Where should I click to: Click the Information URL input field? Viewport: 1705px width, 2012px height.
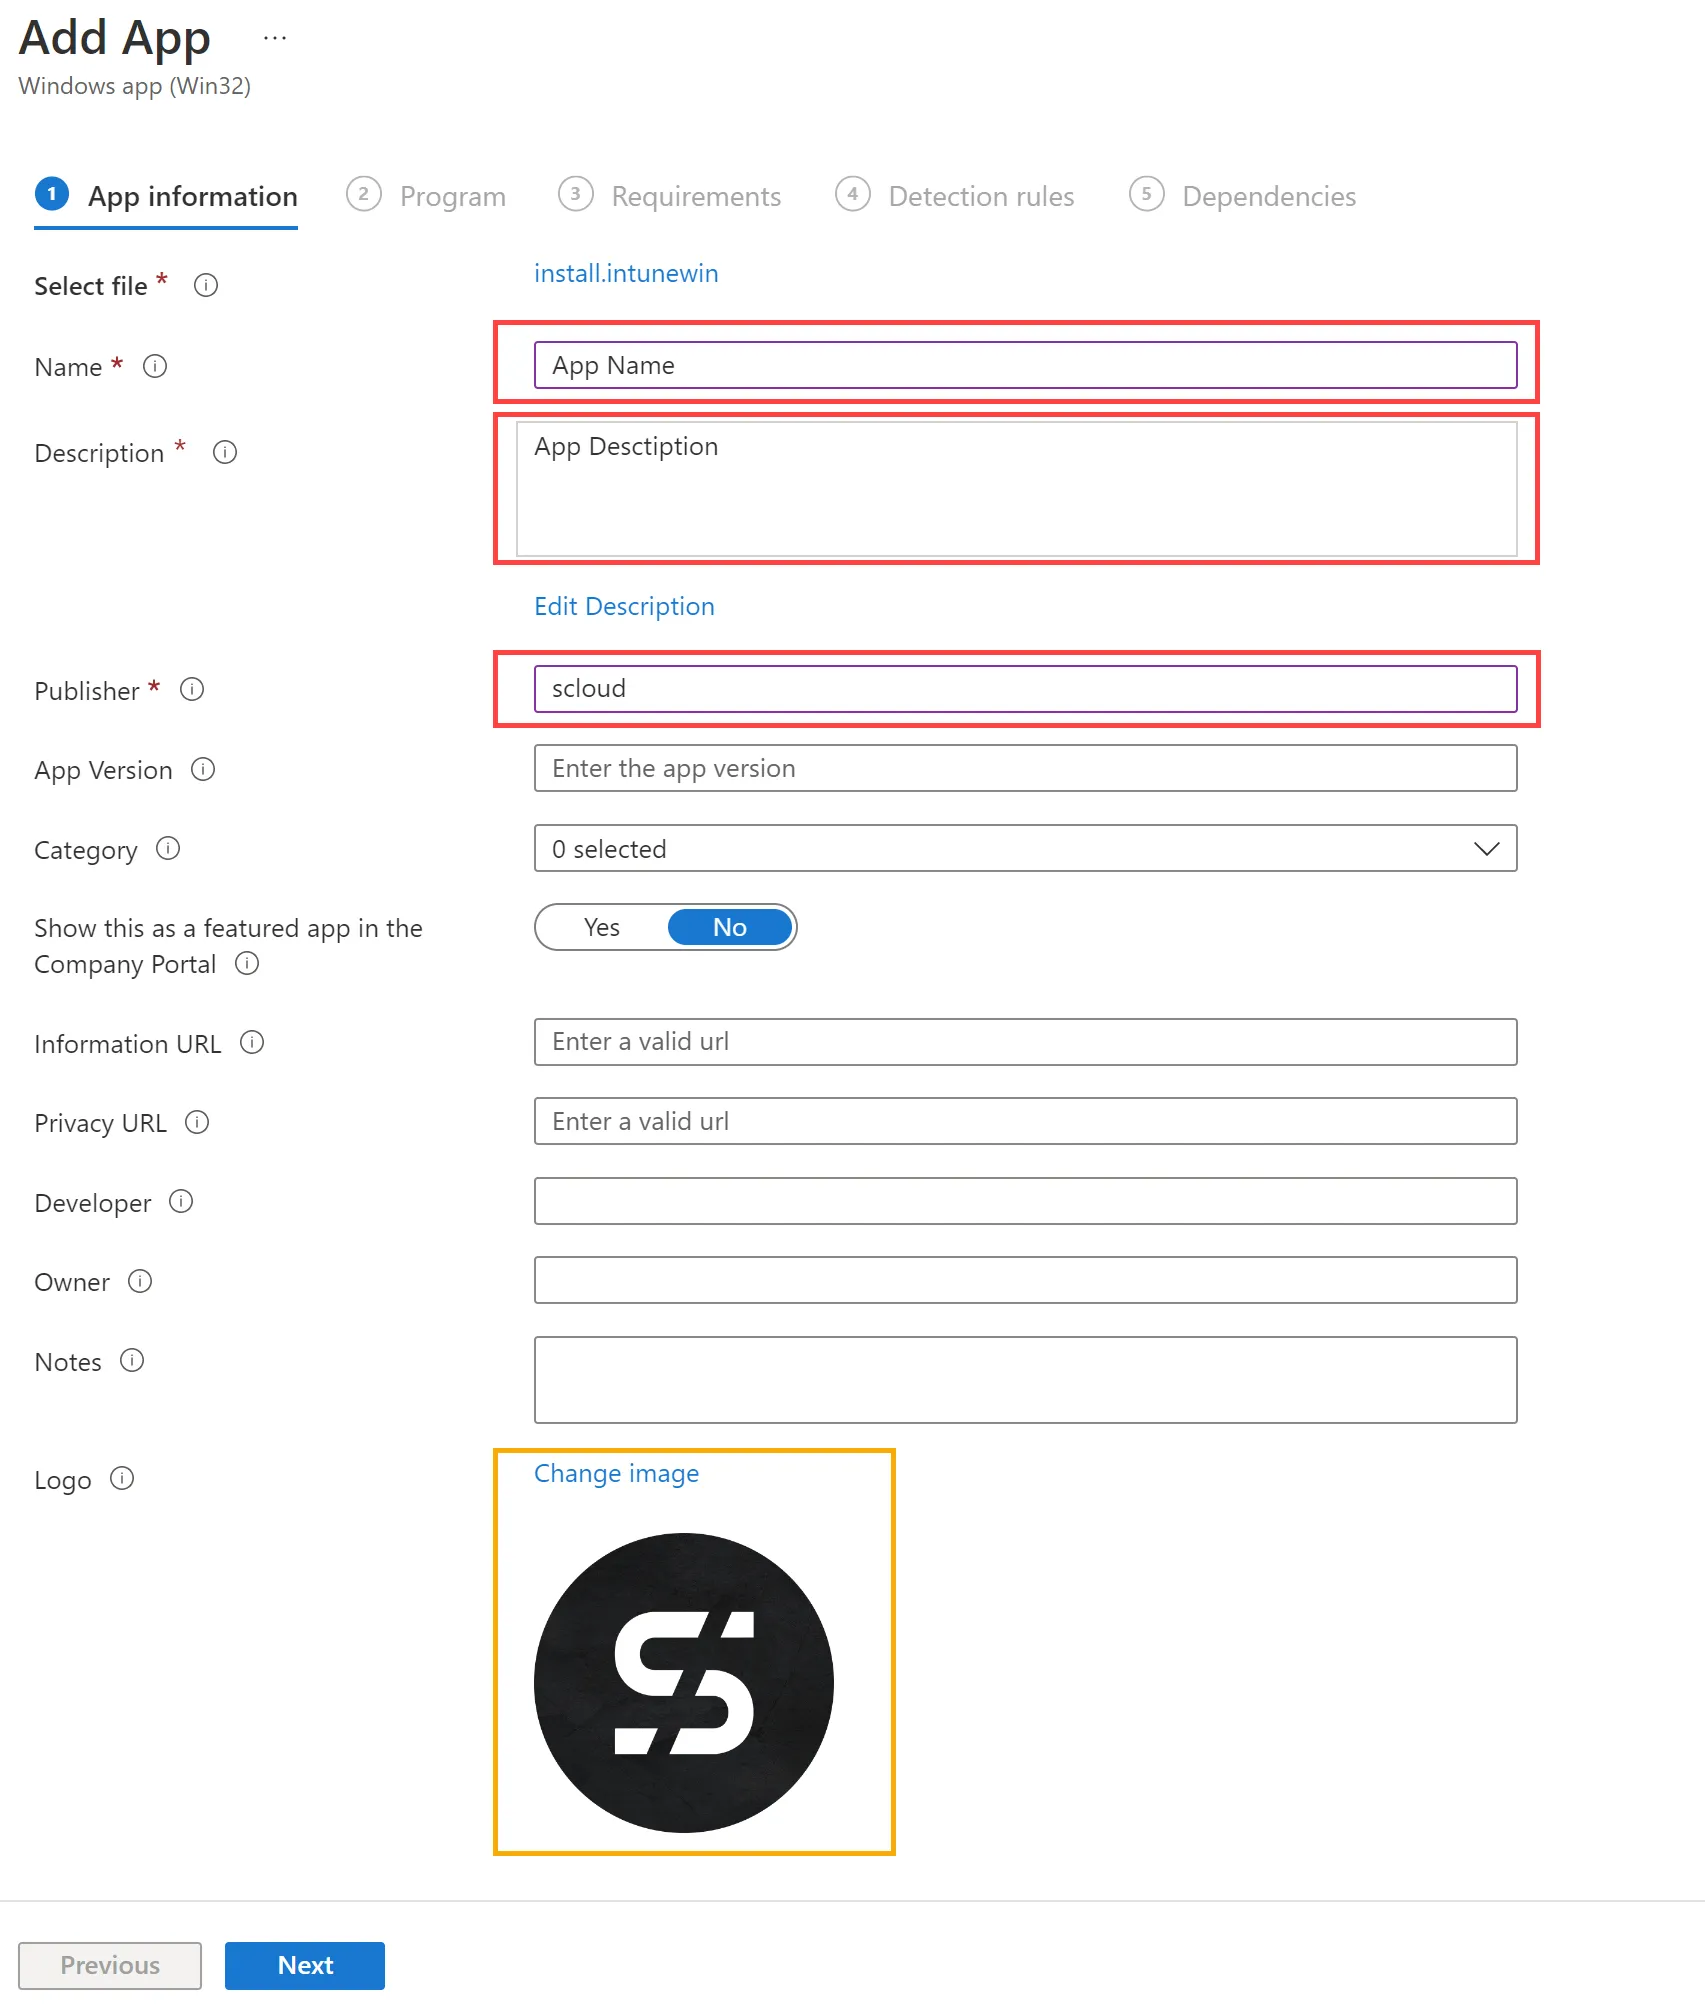point(1025,1042)
